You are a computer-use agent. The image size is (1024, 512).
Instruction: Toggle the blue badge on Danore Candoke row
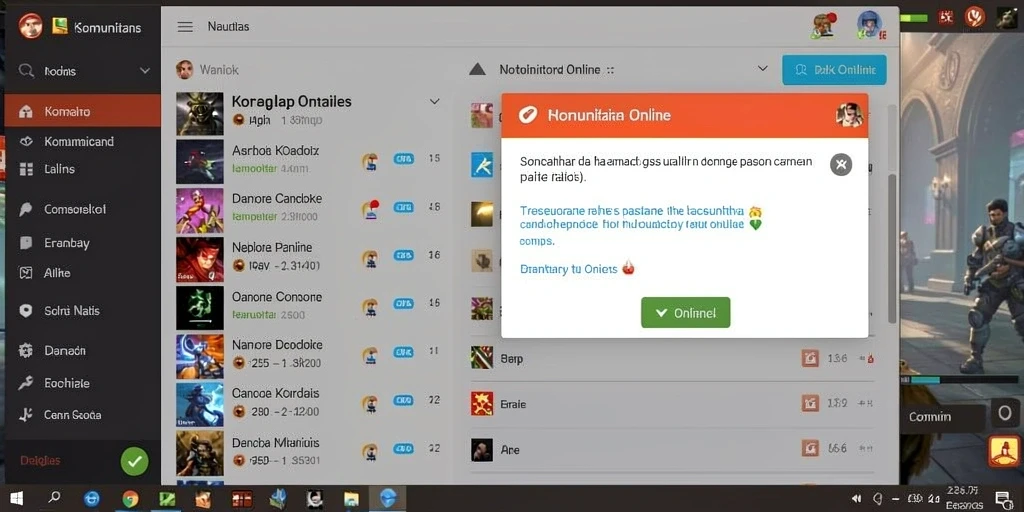click(x=404, y=207)
